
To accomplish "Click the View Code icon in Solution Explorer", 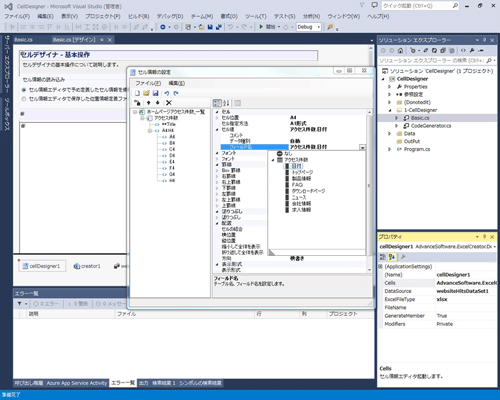I will pos(463,51).
